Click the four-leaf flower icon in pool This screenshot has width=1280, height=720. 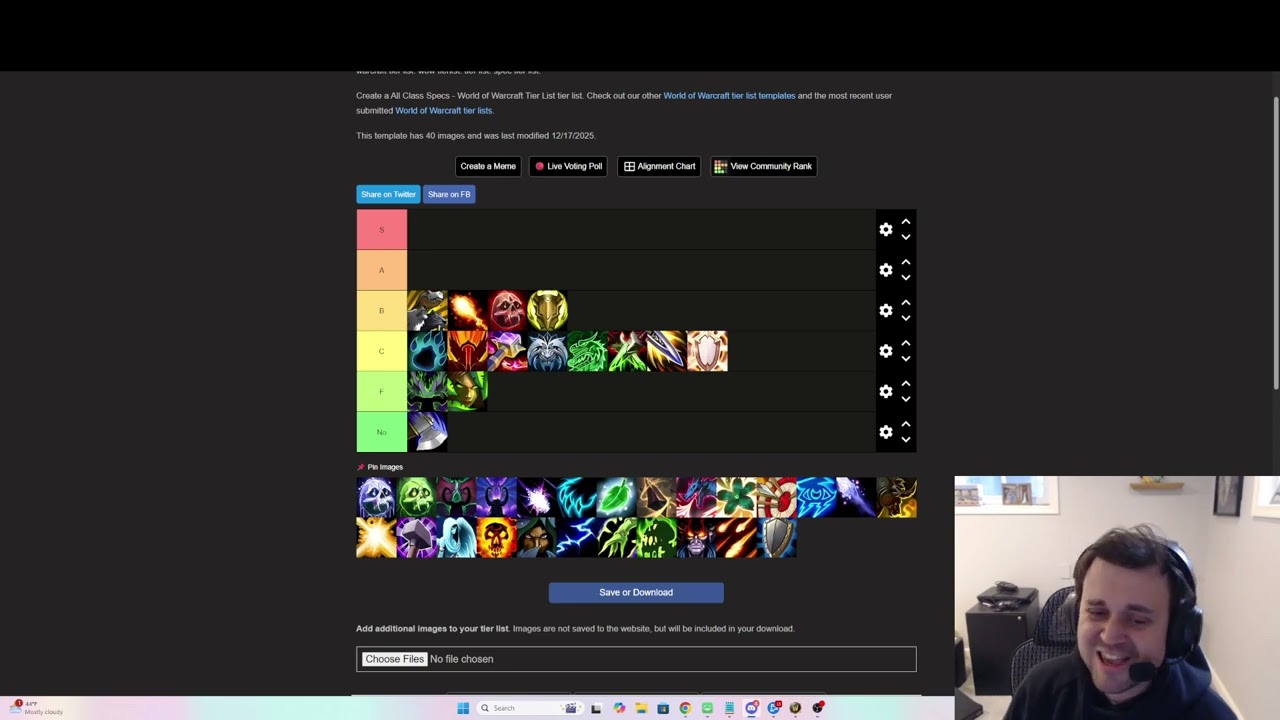tap(736, 497)
